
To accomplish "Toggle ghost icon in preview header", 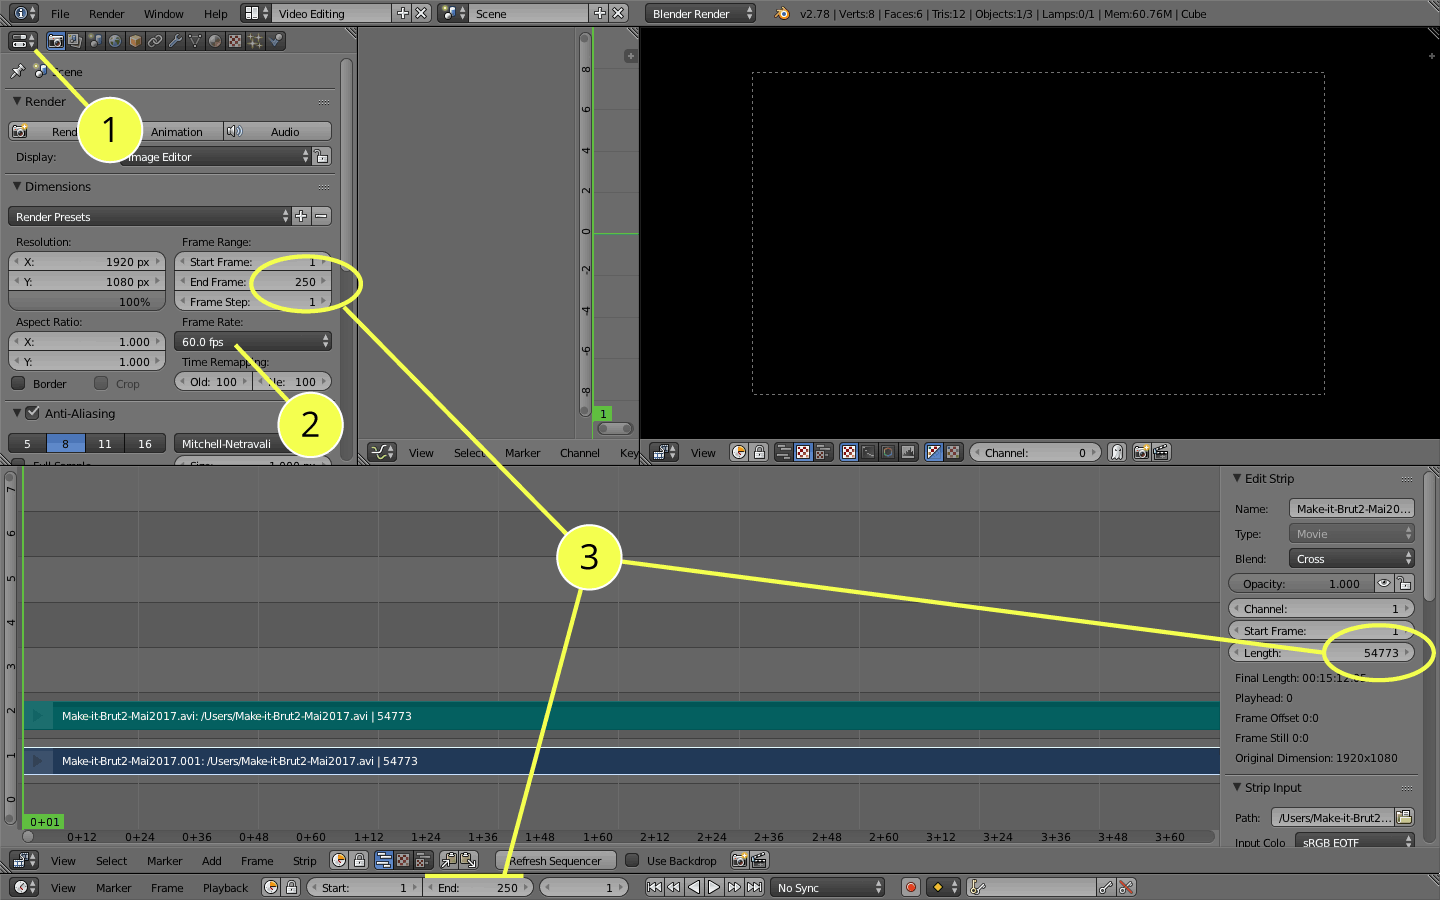I will 1117,452.
